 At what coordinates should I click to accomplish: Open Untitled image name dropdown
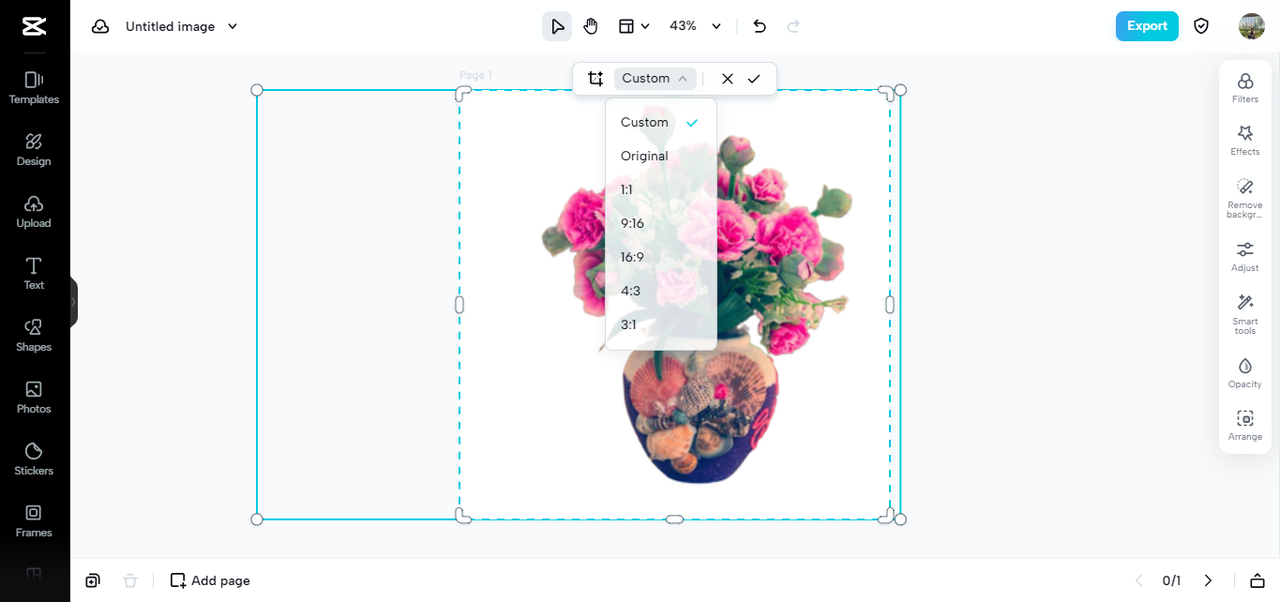pos(233,27)
